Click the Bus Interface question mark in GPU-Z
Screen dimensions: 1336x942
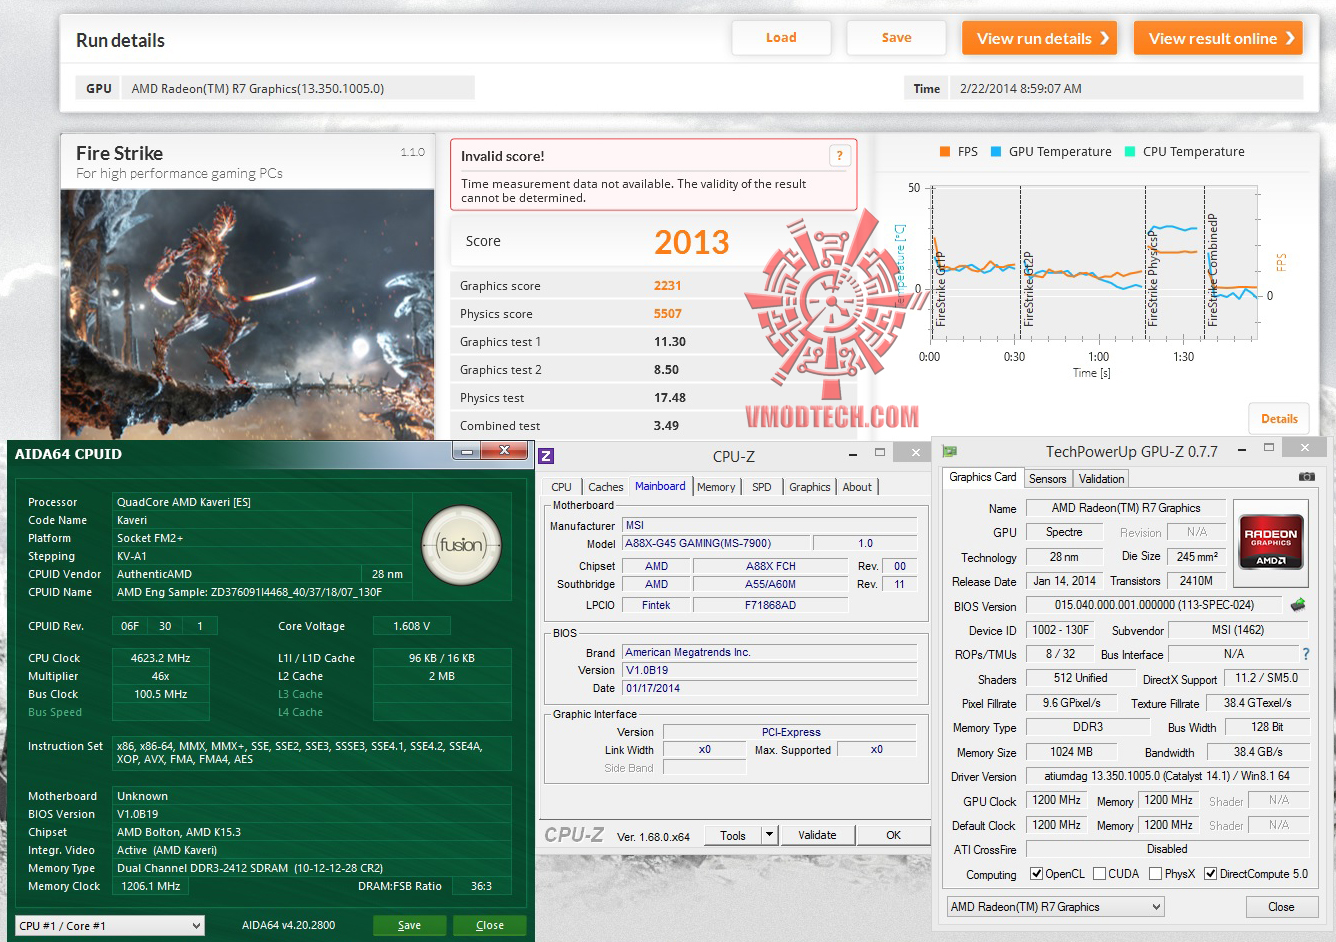point(1305,654)
